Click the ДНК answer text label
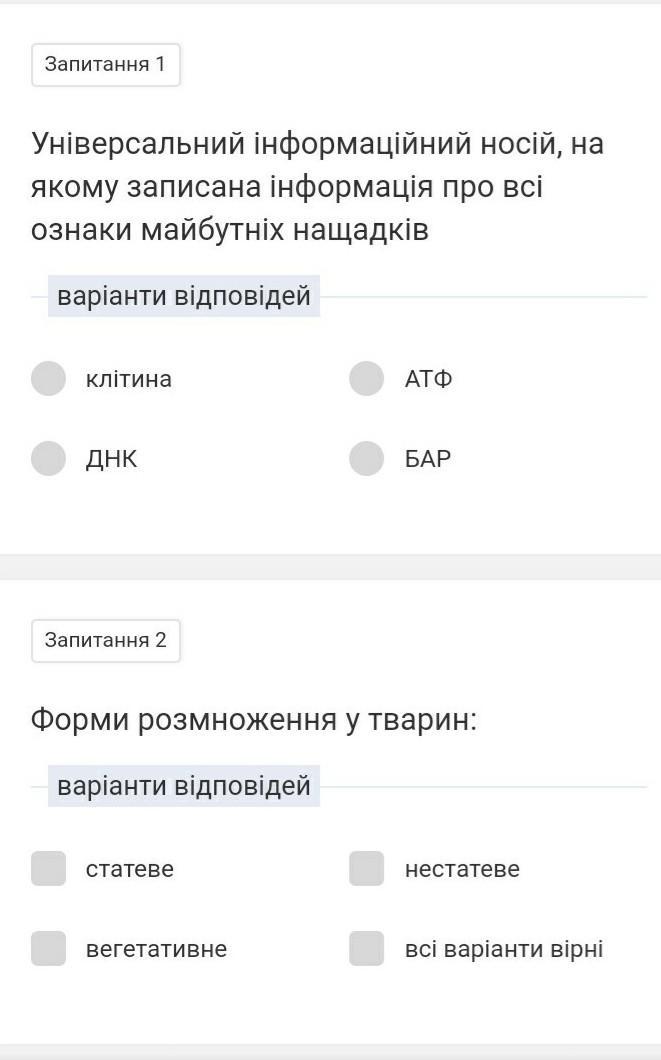Screen dimensions: 661x1060 (112, 459)
